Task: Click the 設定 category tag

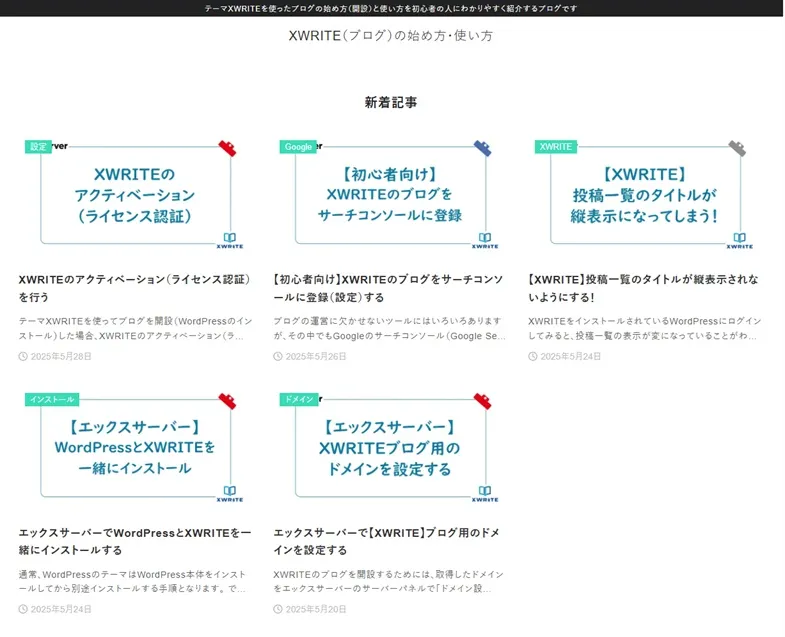Action: (39, 147)
